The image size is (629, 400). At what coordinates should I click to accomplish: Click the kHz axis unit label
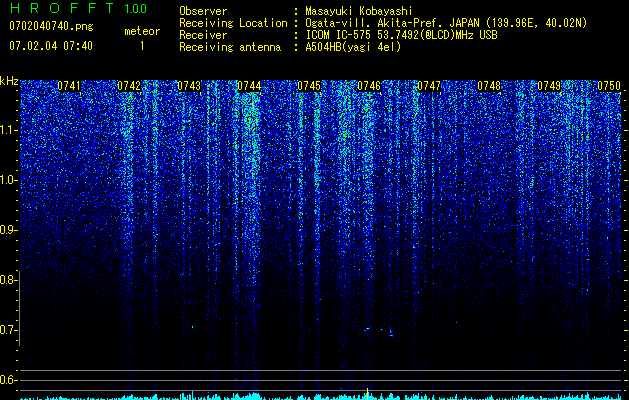pos(9,81)
